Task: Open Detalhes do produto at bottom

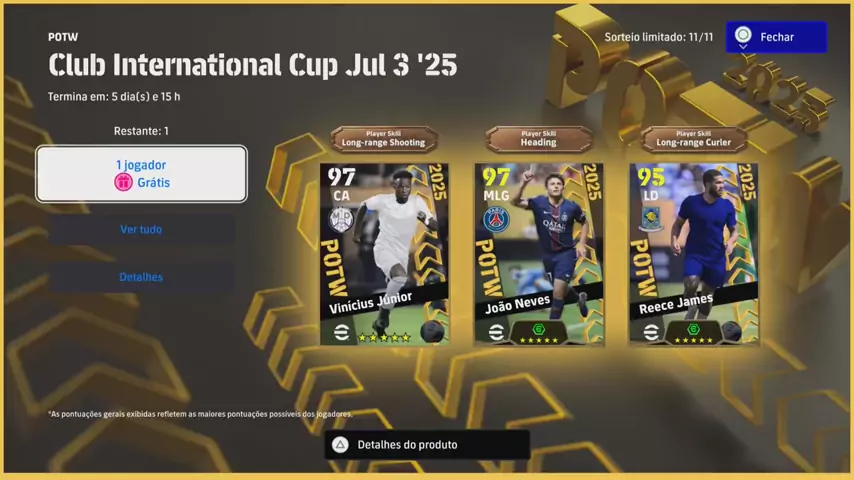Action: (x=428, y=445)
